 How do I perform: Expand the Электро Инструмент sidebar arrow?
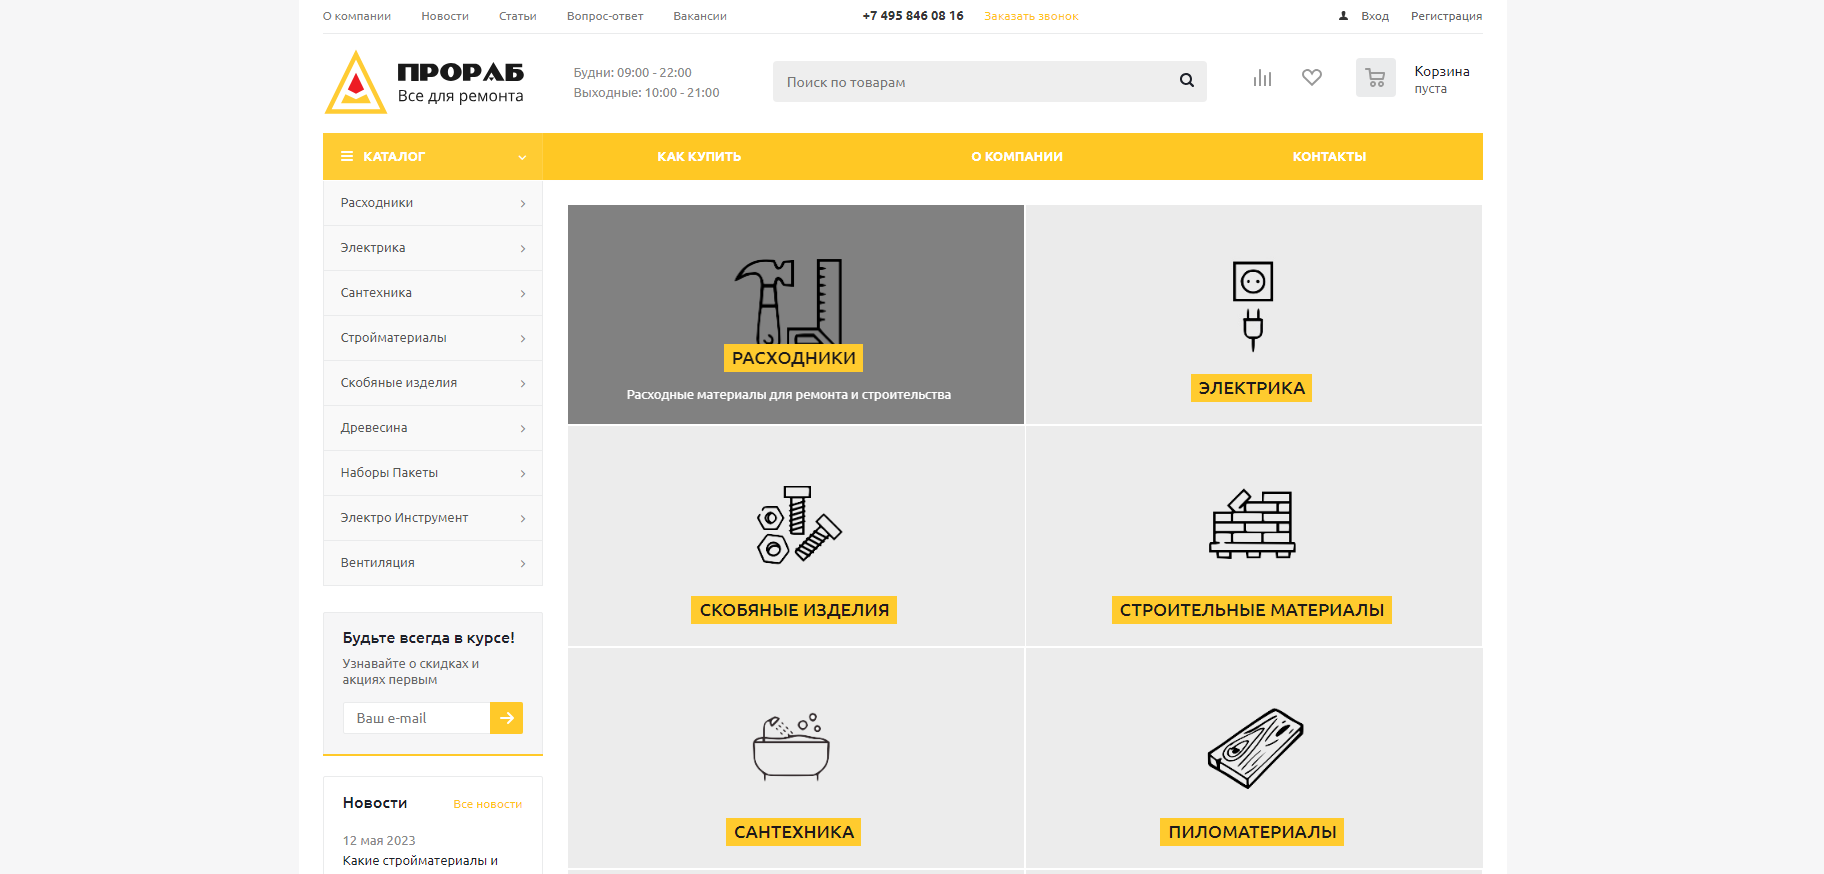click(523, 518)
